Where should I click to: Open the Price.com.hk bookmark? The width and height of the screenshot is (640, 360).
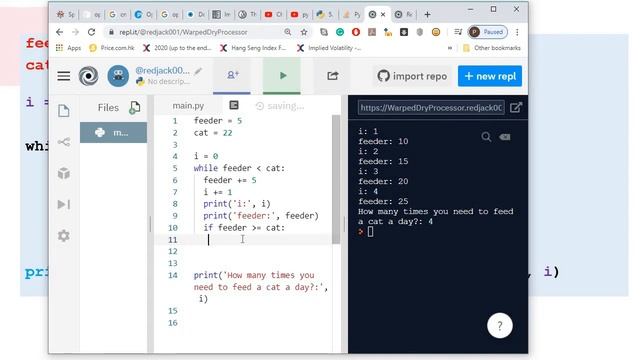tap(111, 48)
